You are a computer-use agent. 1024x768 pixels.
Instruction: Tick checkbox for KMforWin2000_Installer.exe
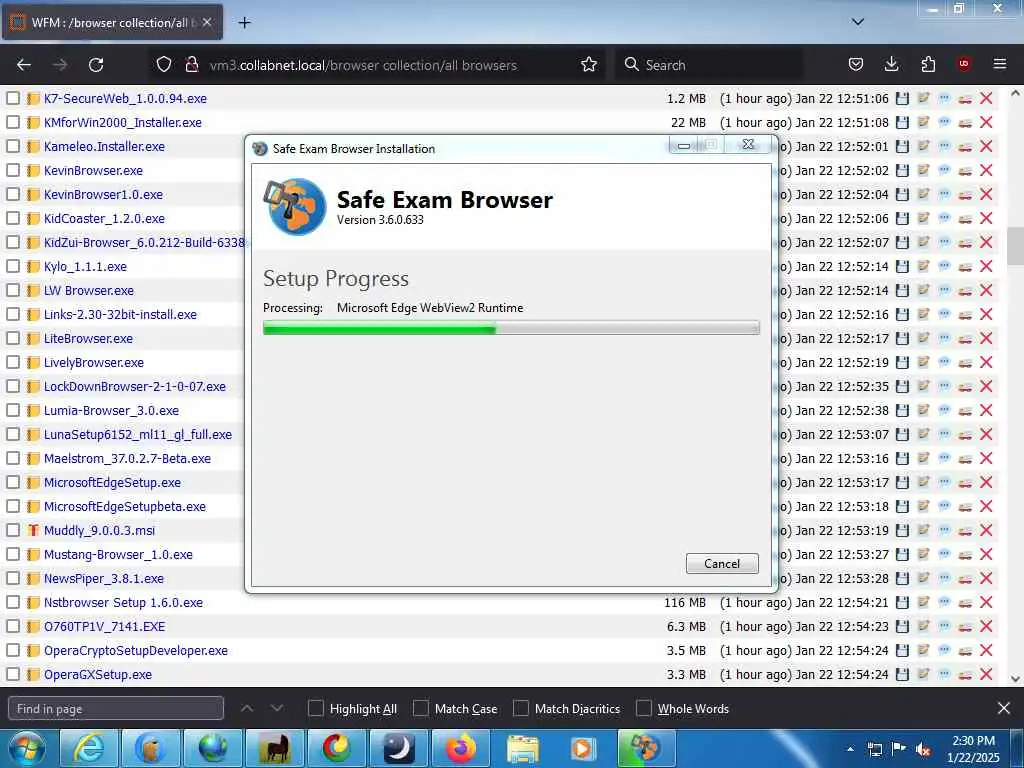[x=13, y=122]
